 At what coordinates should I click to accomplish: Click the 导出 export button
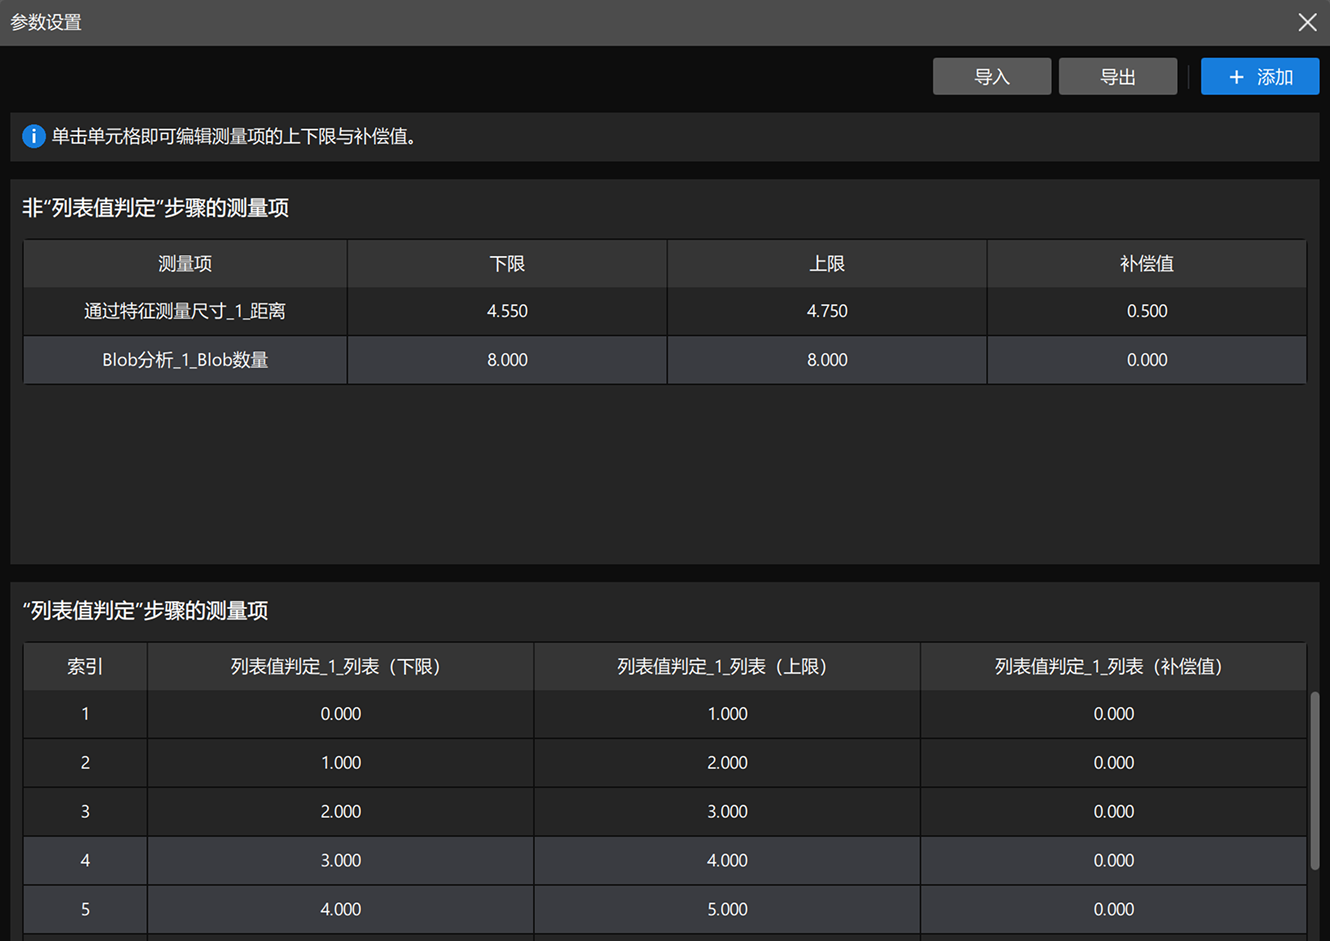(1117, 76)
